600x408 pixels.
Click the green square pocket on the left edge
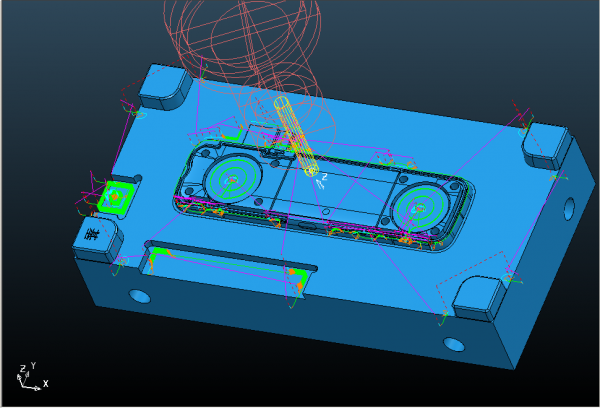pyautogui.click(x=115, y=199)
